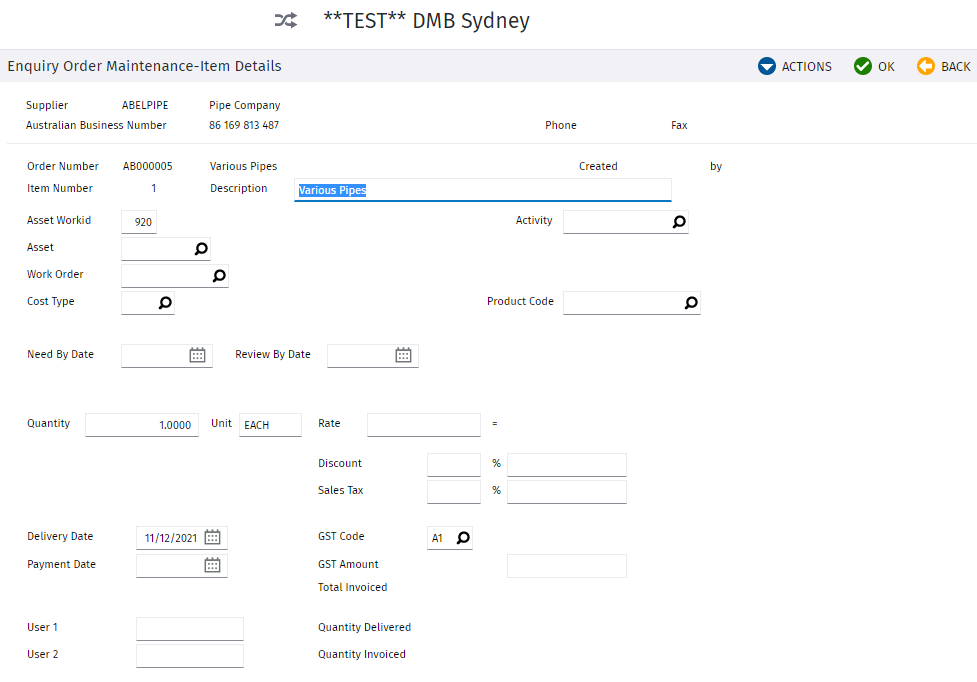This screenshot has width=977, height=682.
Task: Click the OK button
Action: pyautogui.click(x=874, y=66)
